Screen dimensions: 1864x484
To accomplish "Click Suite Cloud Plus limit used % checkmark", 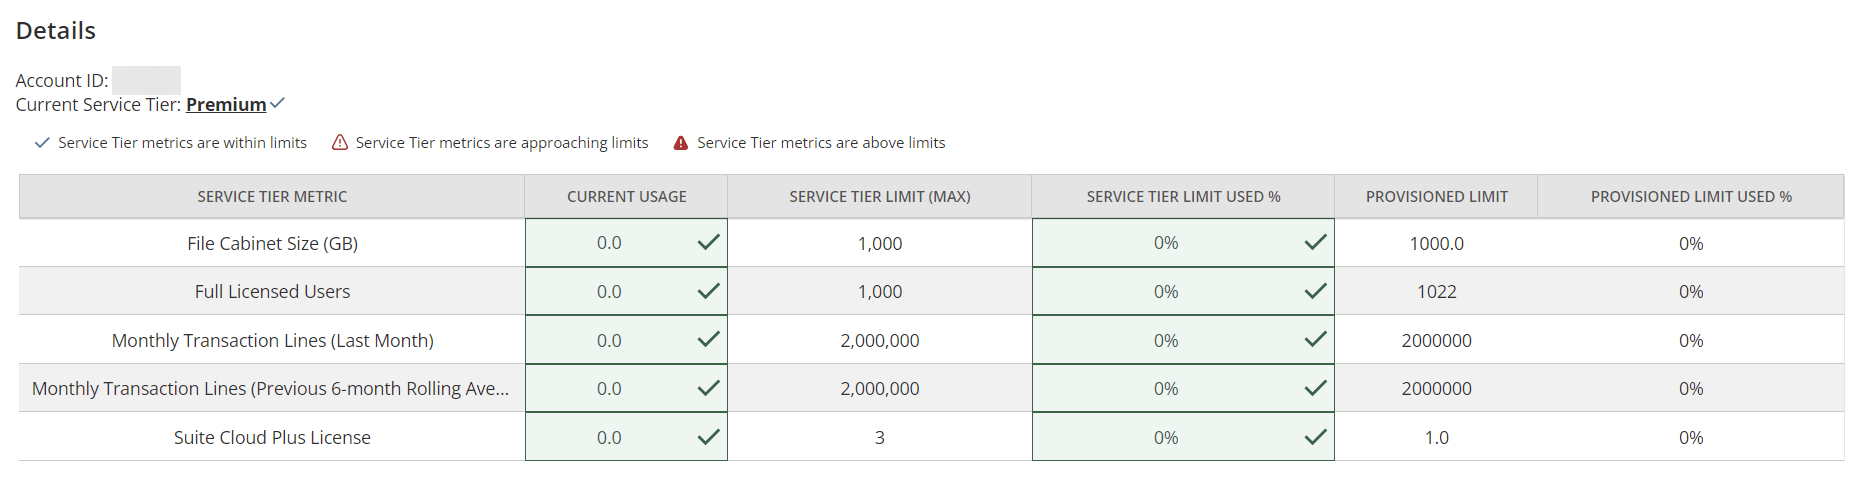I will pos(1316,437).
